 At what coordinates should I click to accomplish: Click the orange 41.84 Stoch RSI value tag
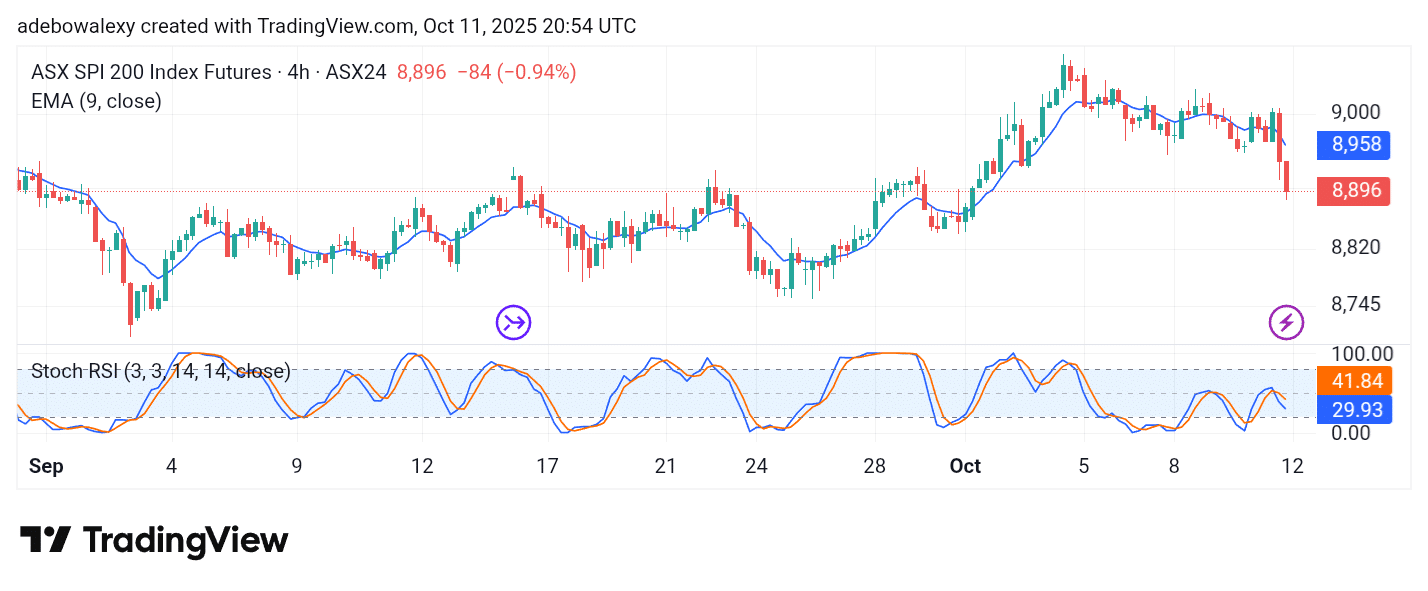click(1352, 381)
